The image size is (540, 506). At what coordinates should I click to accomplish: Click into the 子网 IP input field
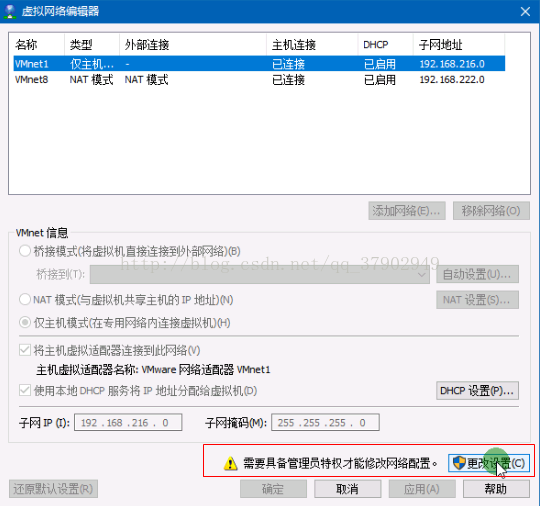(128, 423)
